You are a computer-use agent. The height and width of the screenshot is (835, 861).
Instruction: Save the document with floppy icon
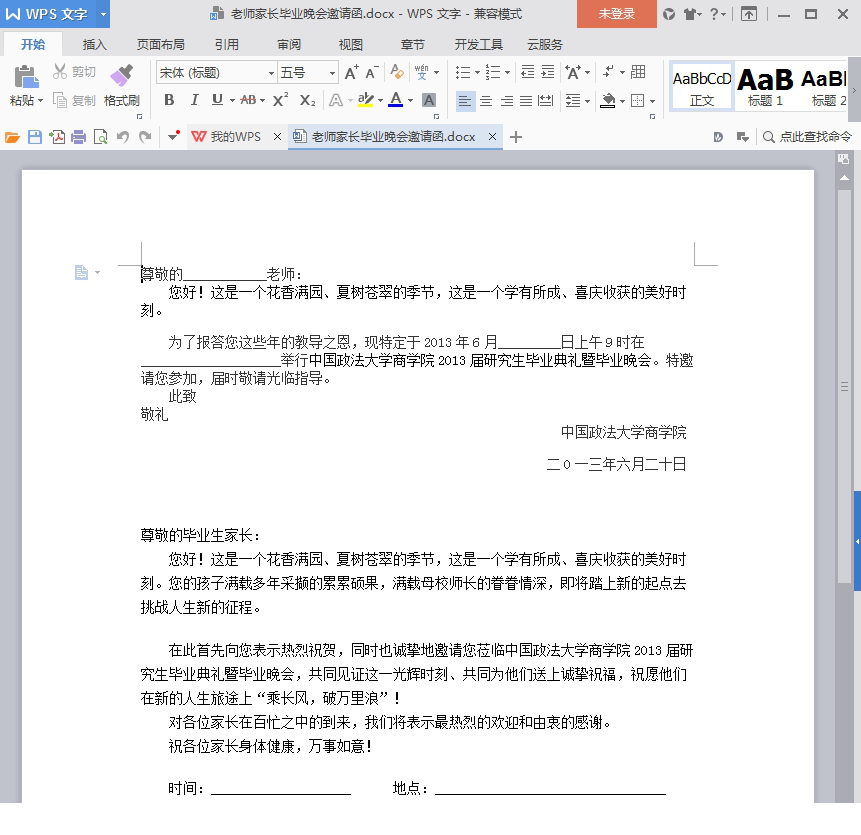click(x=35, y=137)
